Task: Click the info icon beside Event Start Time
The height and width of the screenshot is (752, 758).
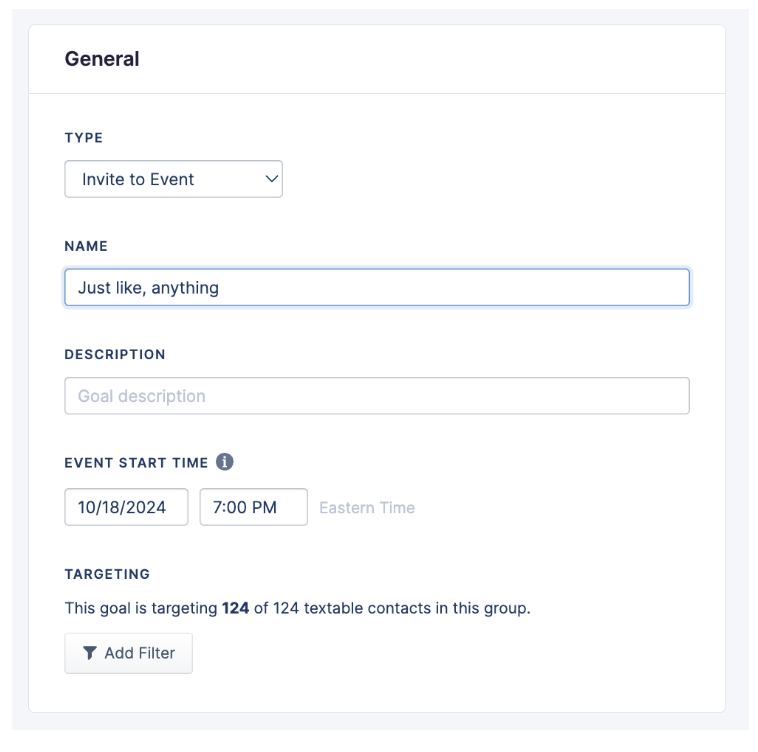Action: point(225,463)
